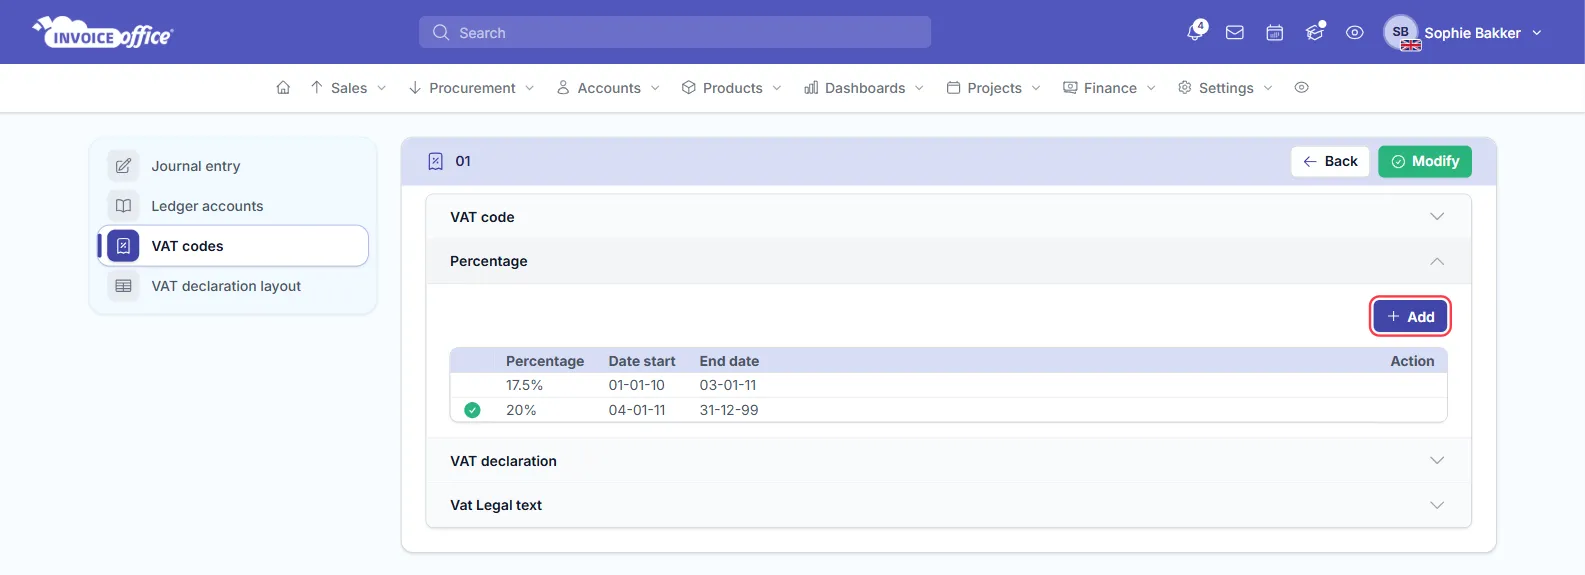Screen dimensions: 1585x575
Task: Click the 31-12-99 end date
Action: point(729,410)
